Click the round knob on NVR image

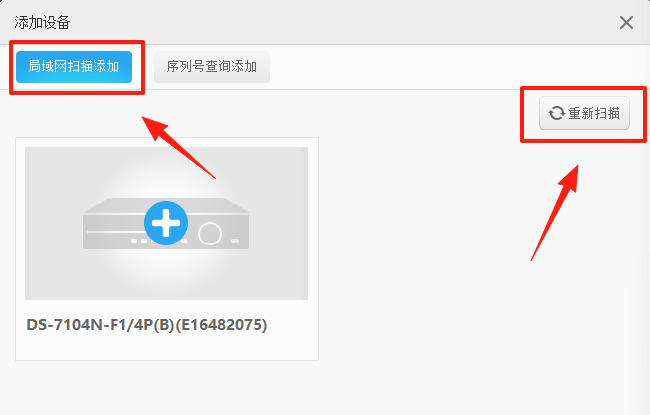[x=210, y=234]
